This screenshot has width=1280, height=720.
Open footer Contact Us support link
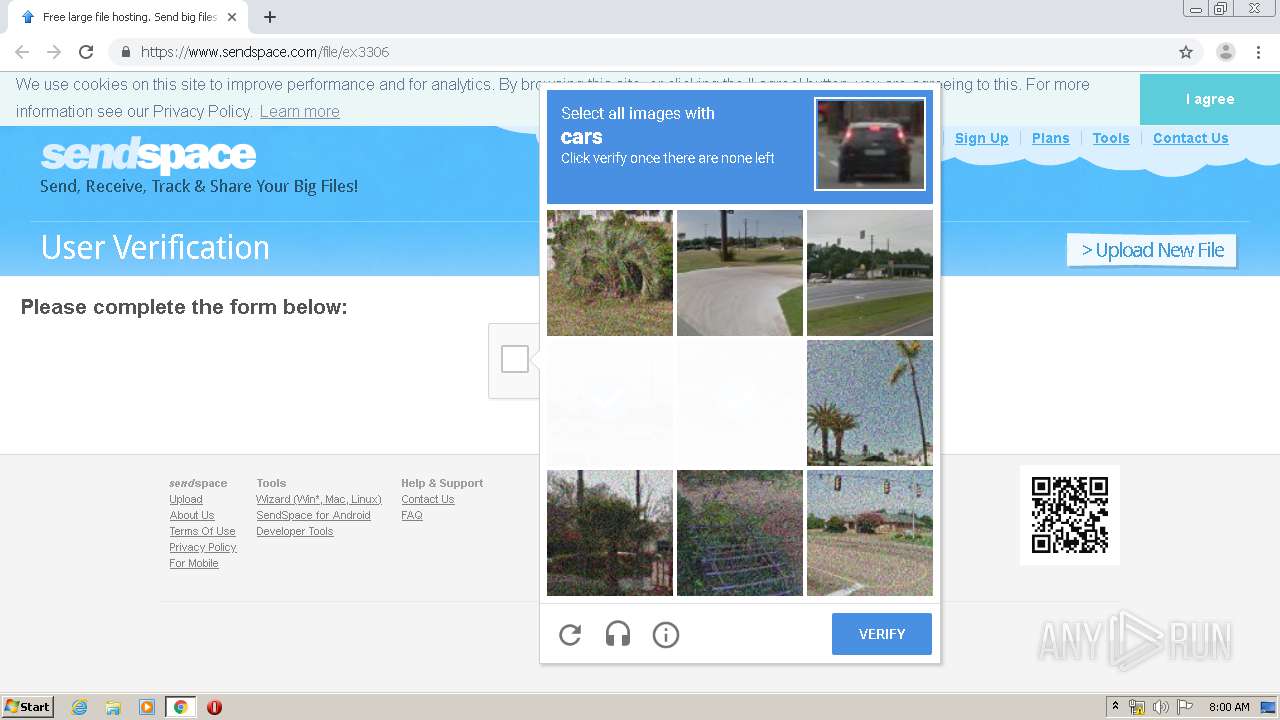pyautogui.click(x=428, y=499)
